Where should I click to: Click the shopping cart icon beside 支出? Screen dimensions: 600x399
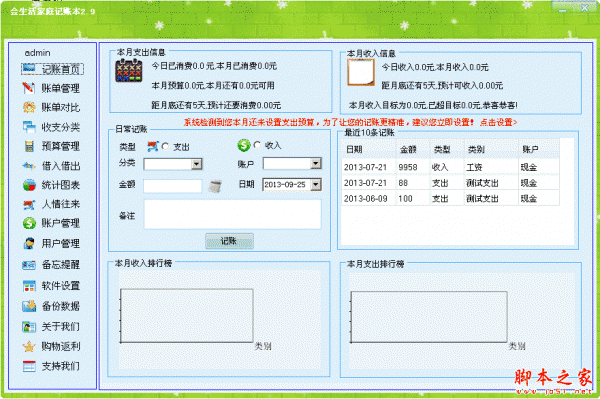pos(153,146)
